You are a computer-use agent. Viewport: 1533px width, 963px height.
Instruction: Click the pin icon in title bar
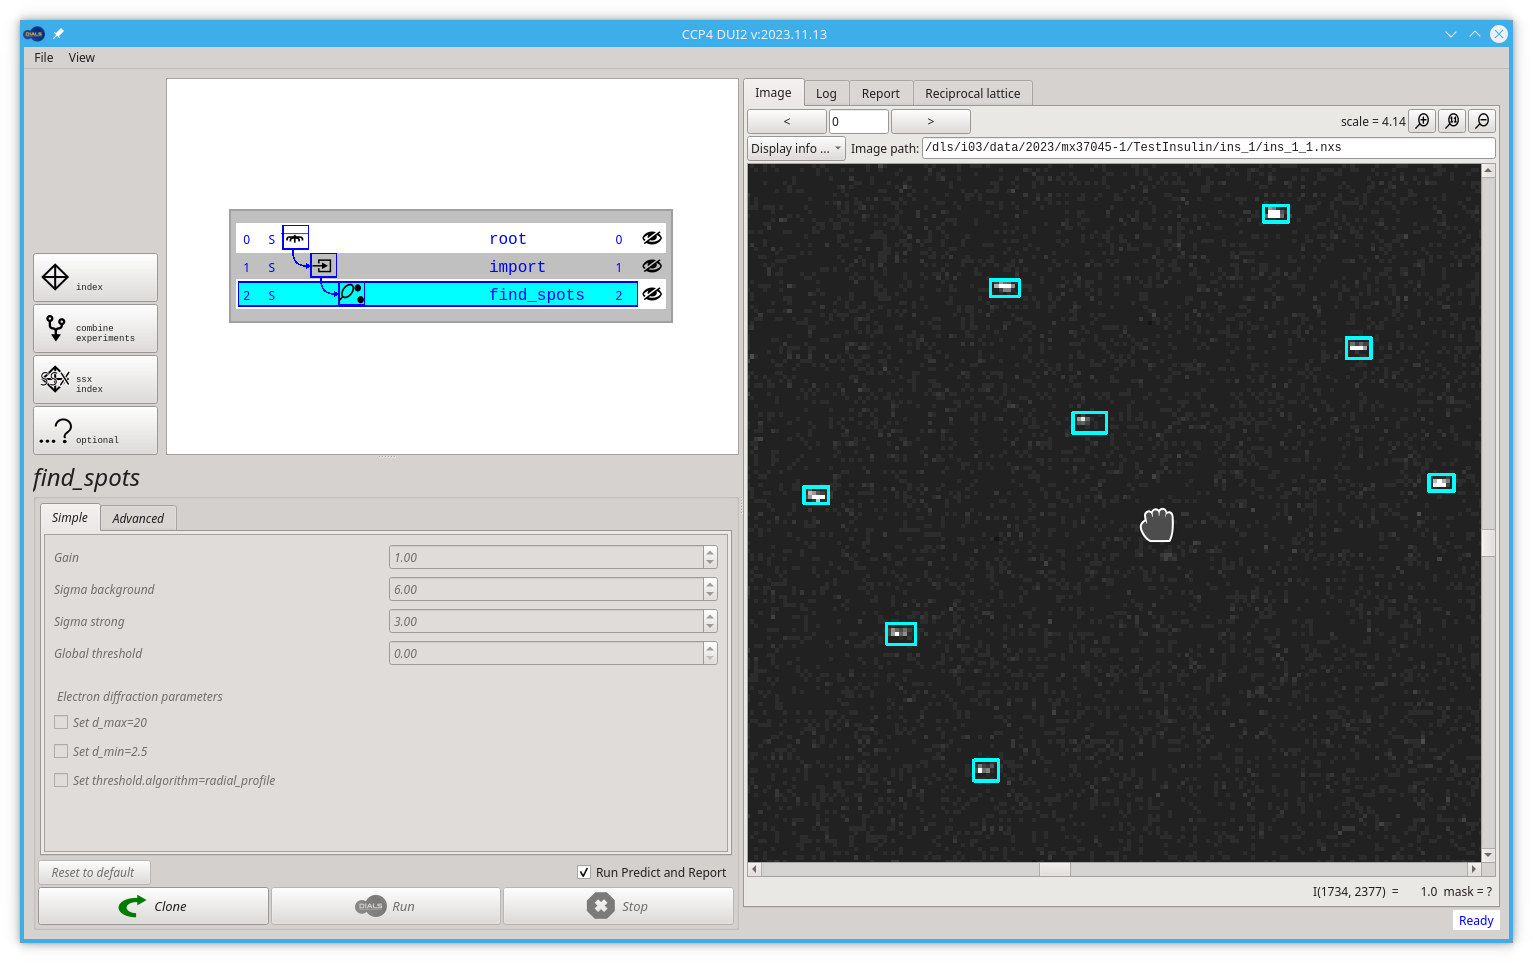[x=58, y=34]
